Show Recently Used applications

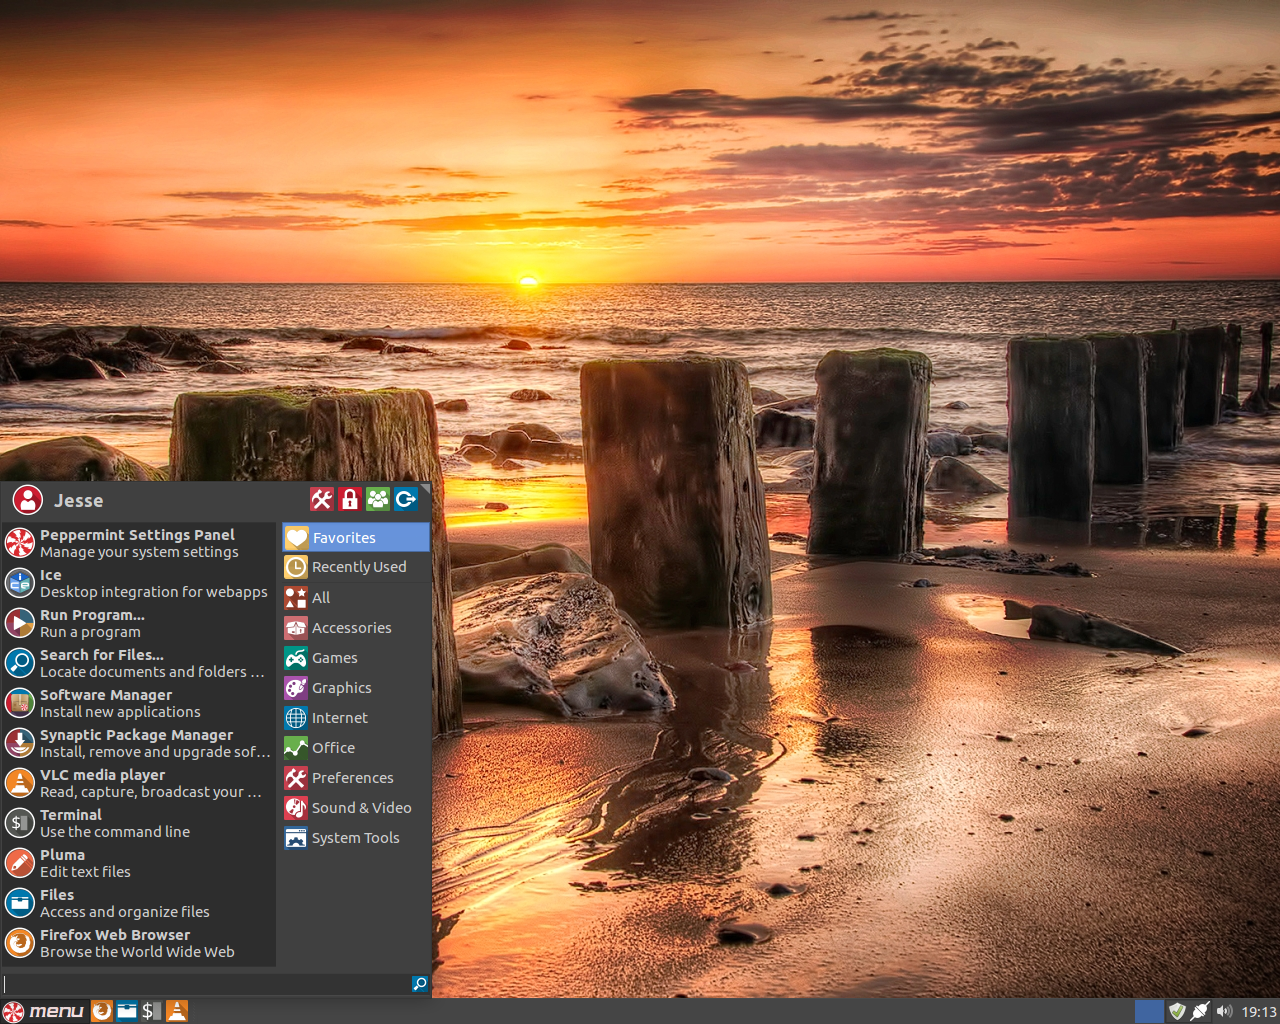pyautogui.click(x=356, y=567)
